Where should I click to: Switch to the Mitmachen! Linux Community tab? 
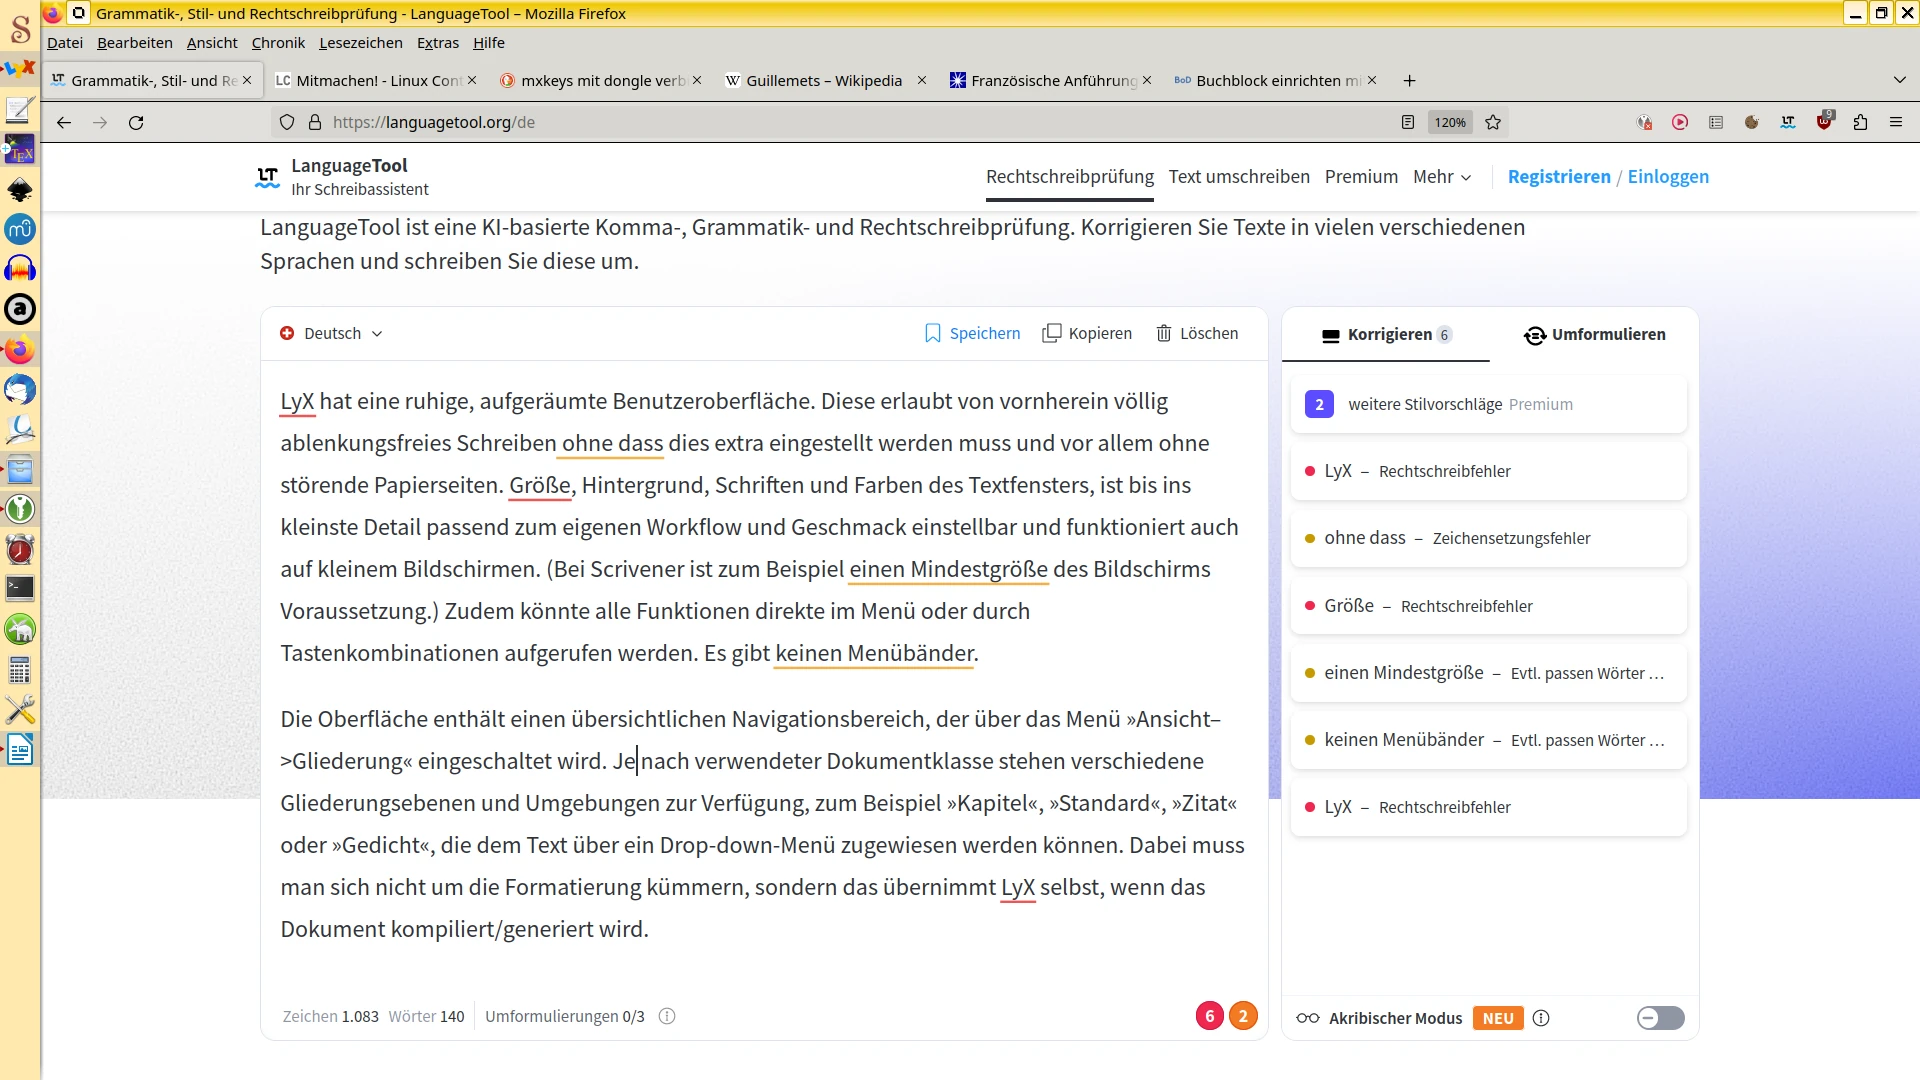click(x=376, y=80)
